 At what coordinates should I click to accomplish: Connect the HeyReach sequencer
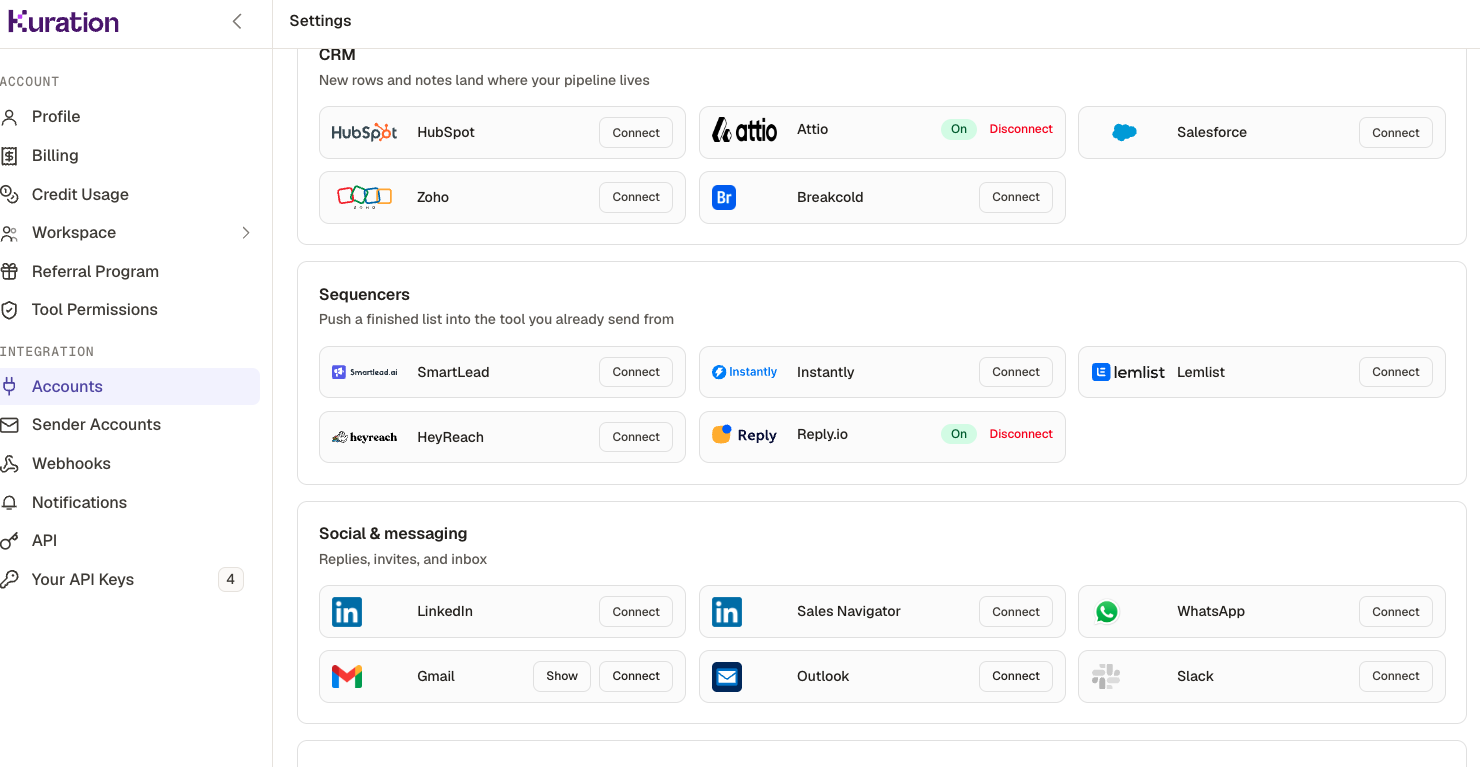[636, 437]
